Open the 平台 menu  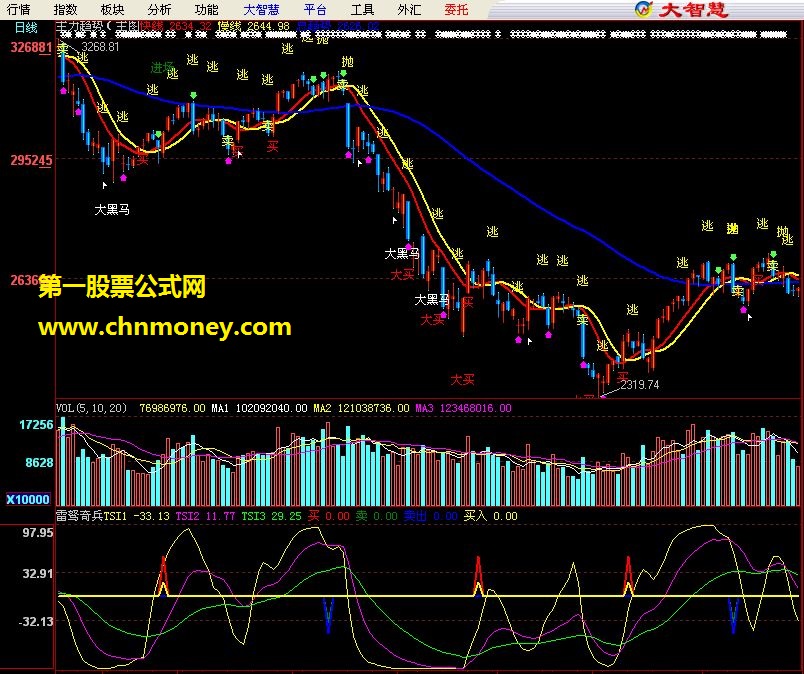tap(315, 9)
